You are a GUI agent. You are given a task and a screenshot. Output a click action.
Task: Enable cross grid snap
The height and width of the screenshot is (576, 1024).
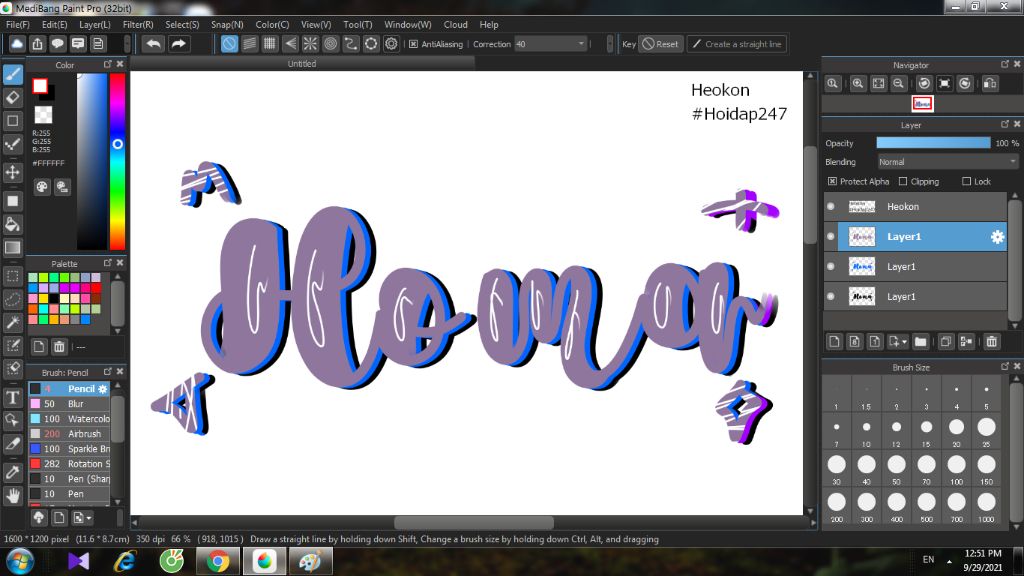pyautogui.click(x=270, y=44)
